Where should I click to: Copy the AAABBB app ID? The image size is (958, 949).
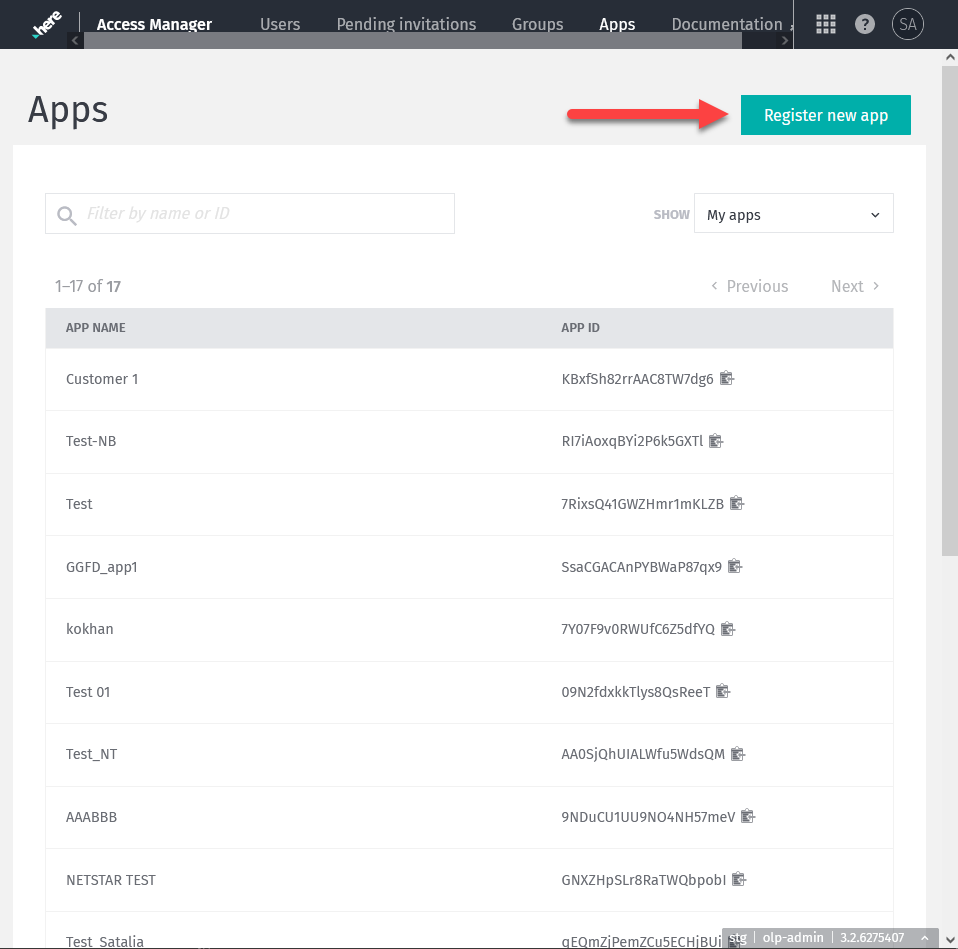tap(748, 816)
